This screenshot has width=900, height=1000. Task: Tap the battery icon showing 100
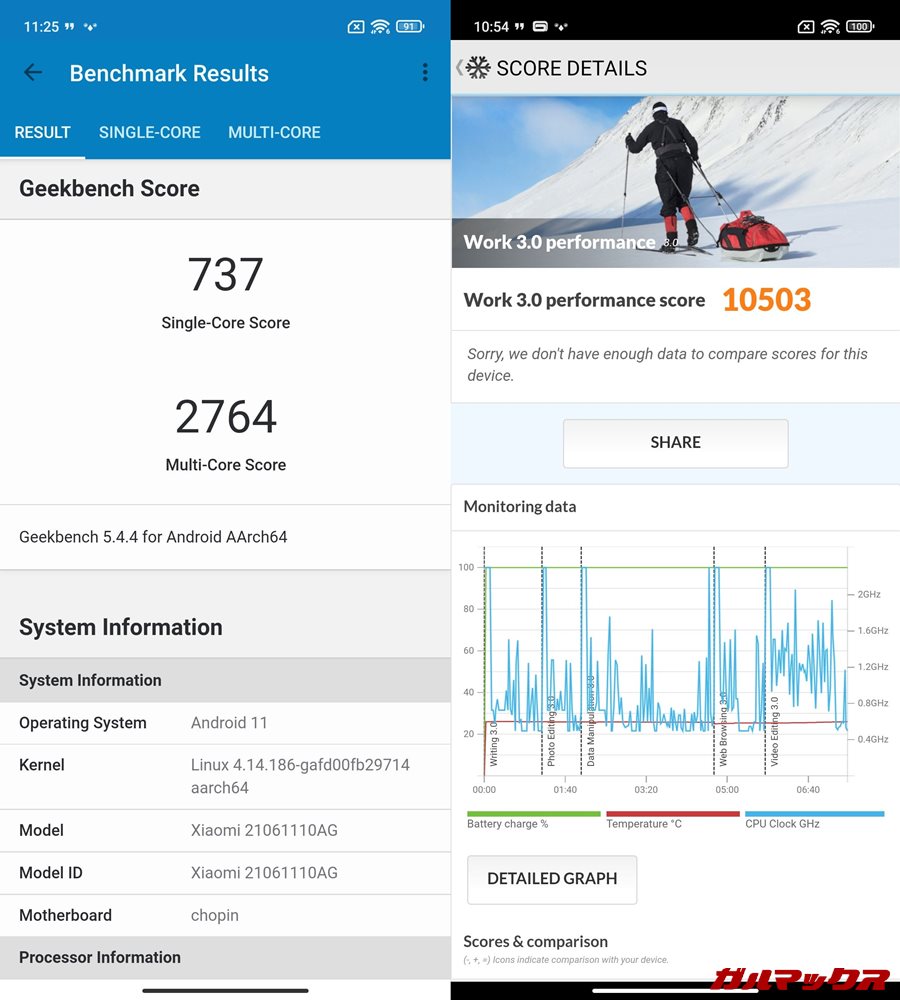[x=859, y=27]
